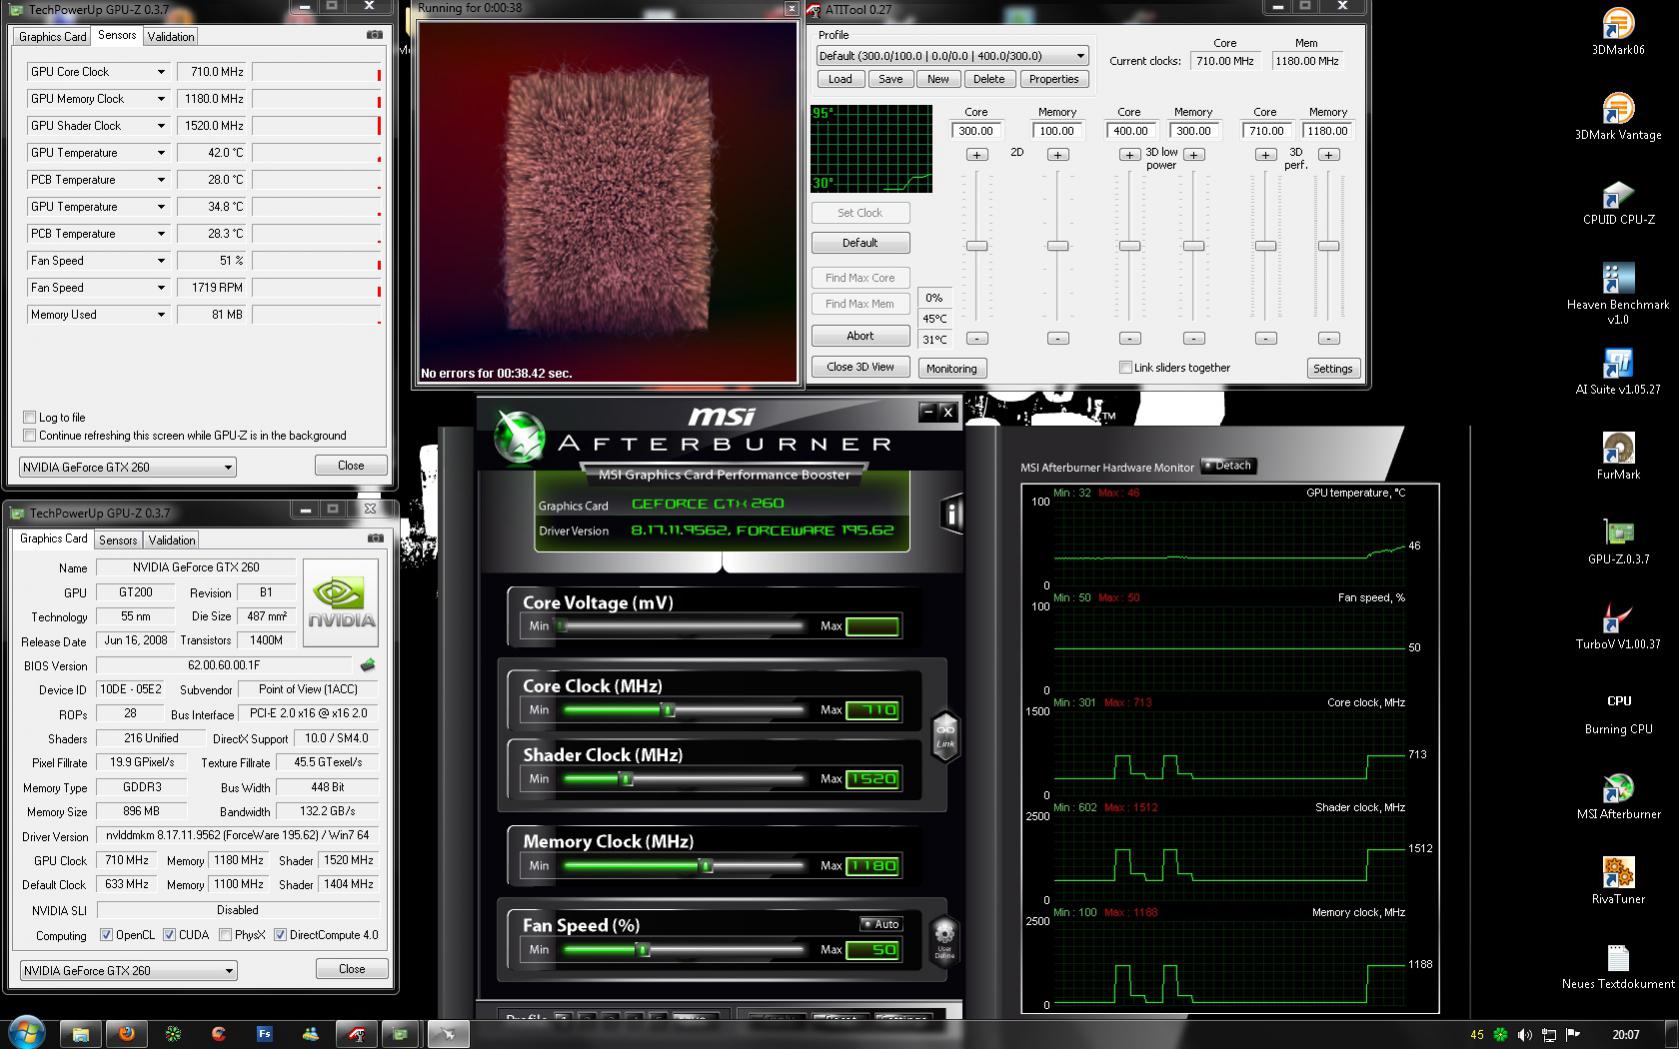
Task: Toggle 'Continue refreshing this screen' checkbox
Action: (x=29, y=435)
